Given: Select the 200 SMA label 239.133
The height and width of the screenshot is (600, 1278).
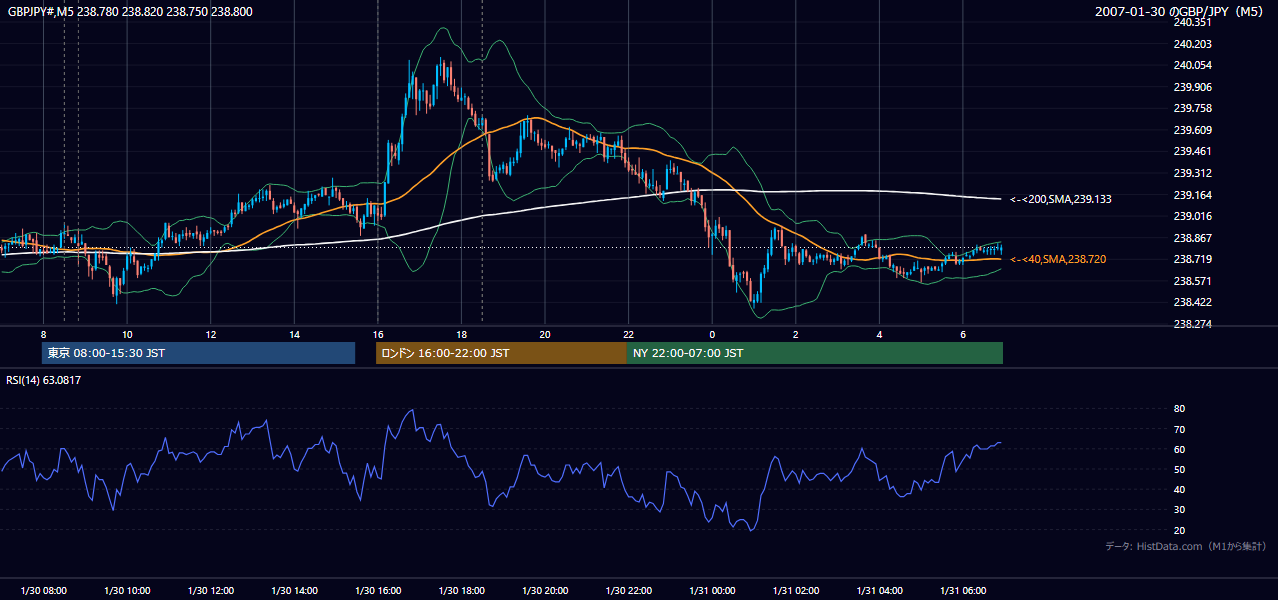Looking at the screenshot, I should click(x=1061, y=199).
